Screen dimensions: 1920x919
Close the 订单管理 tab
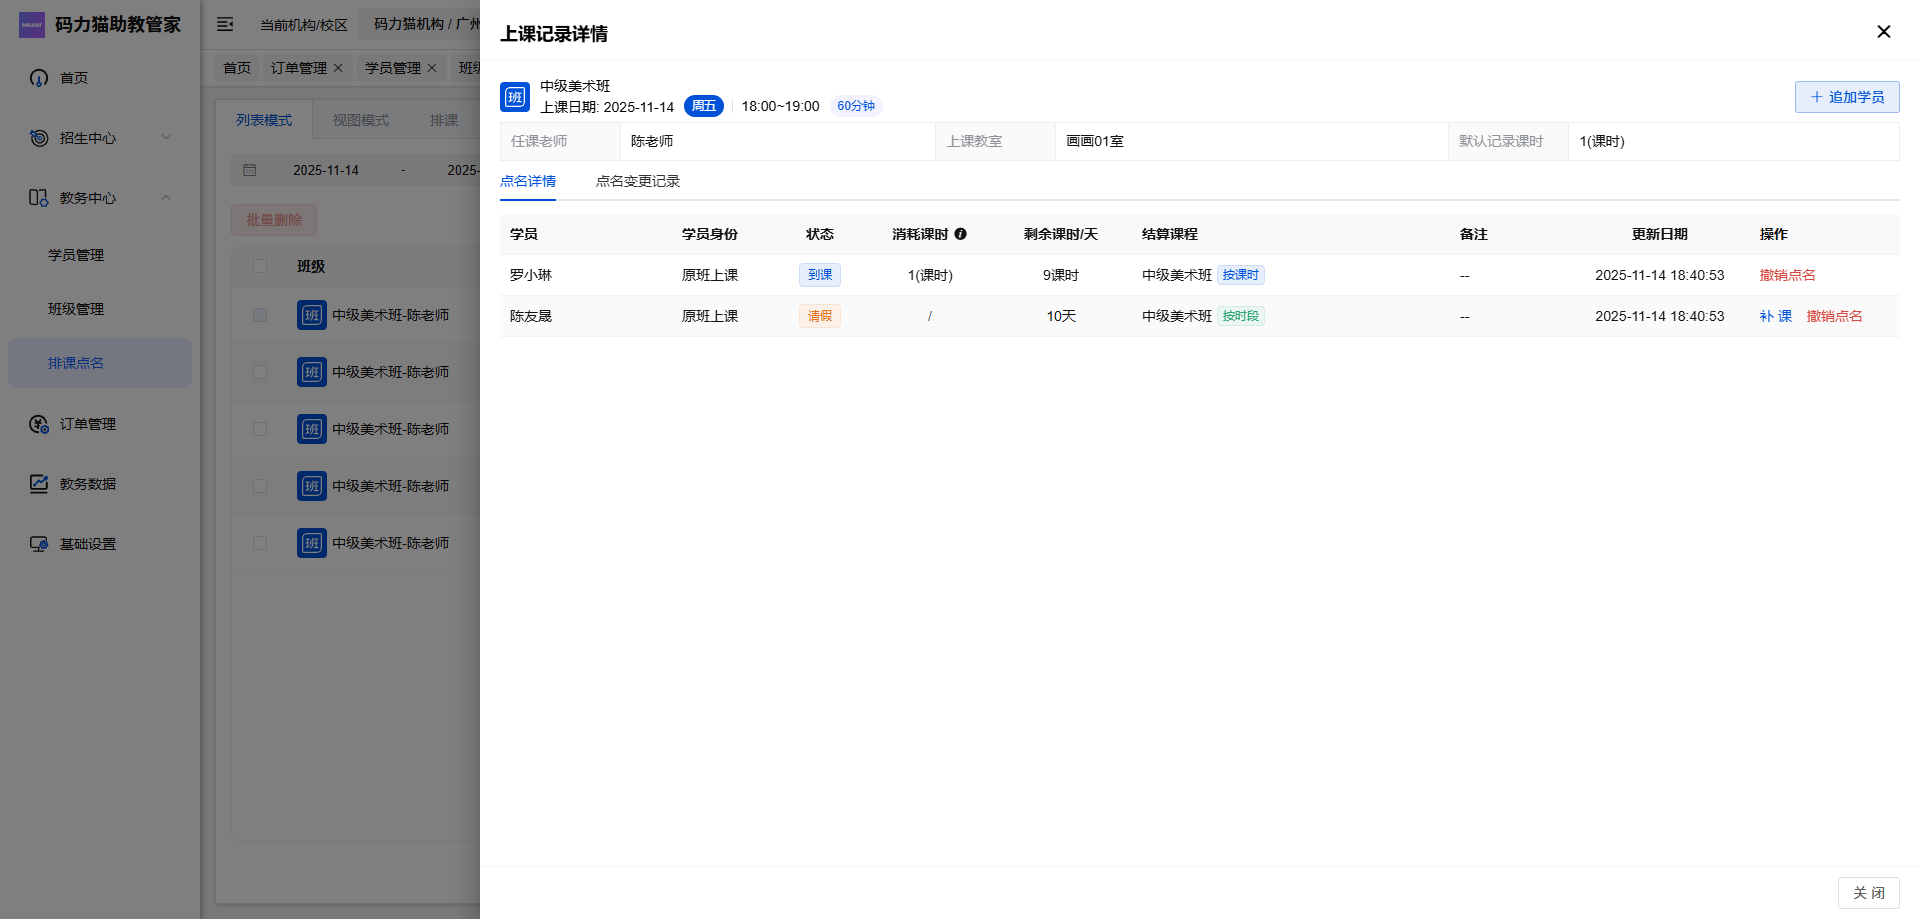[x=338, y=68]
